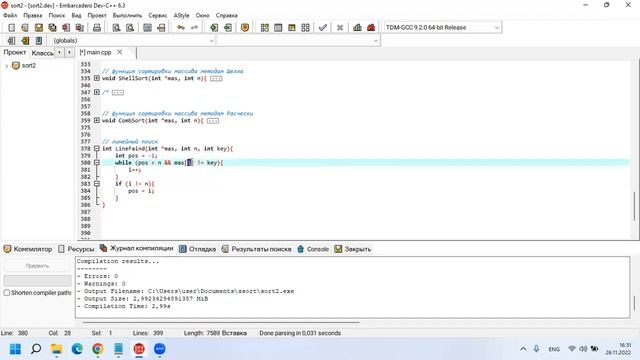
Task: Collapse the while loop fold at line 380
Action: coord(97,162)
